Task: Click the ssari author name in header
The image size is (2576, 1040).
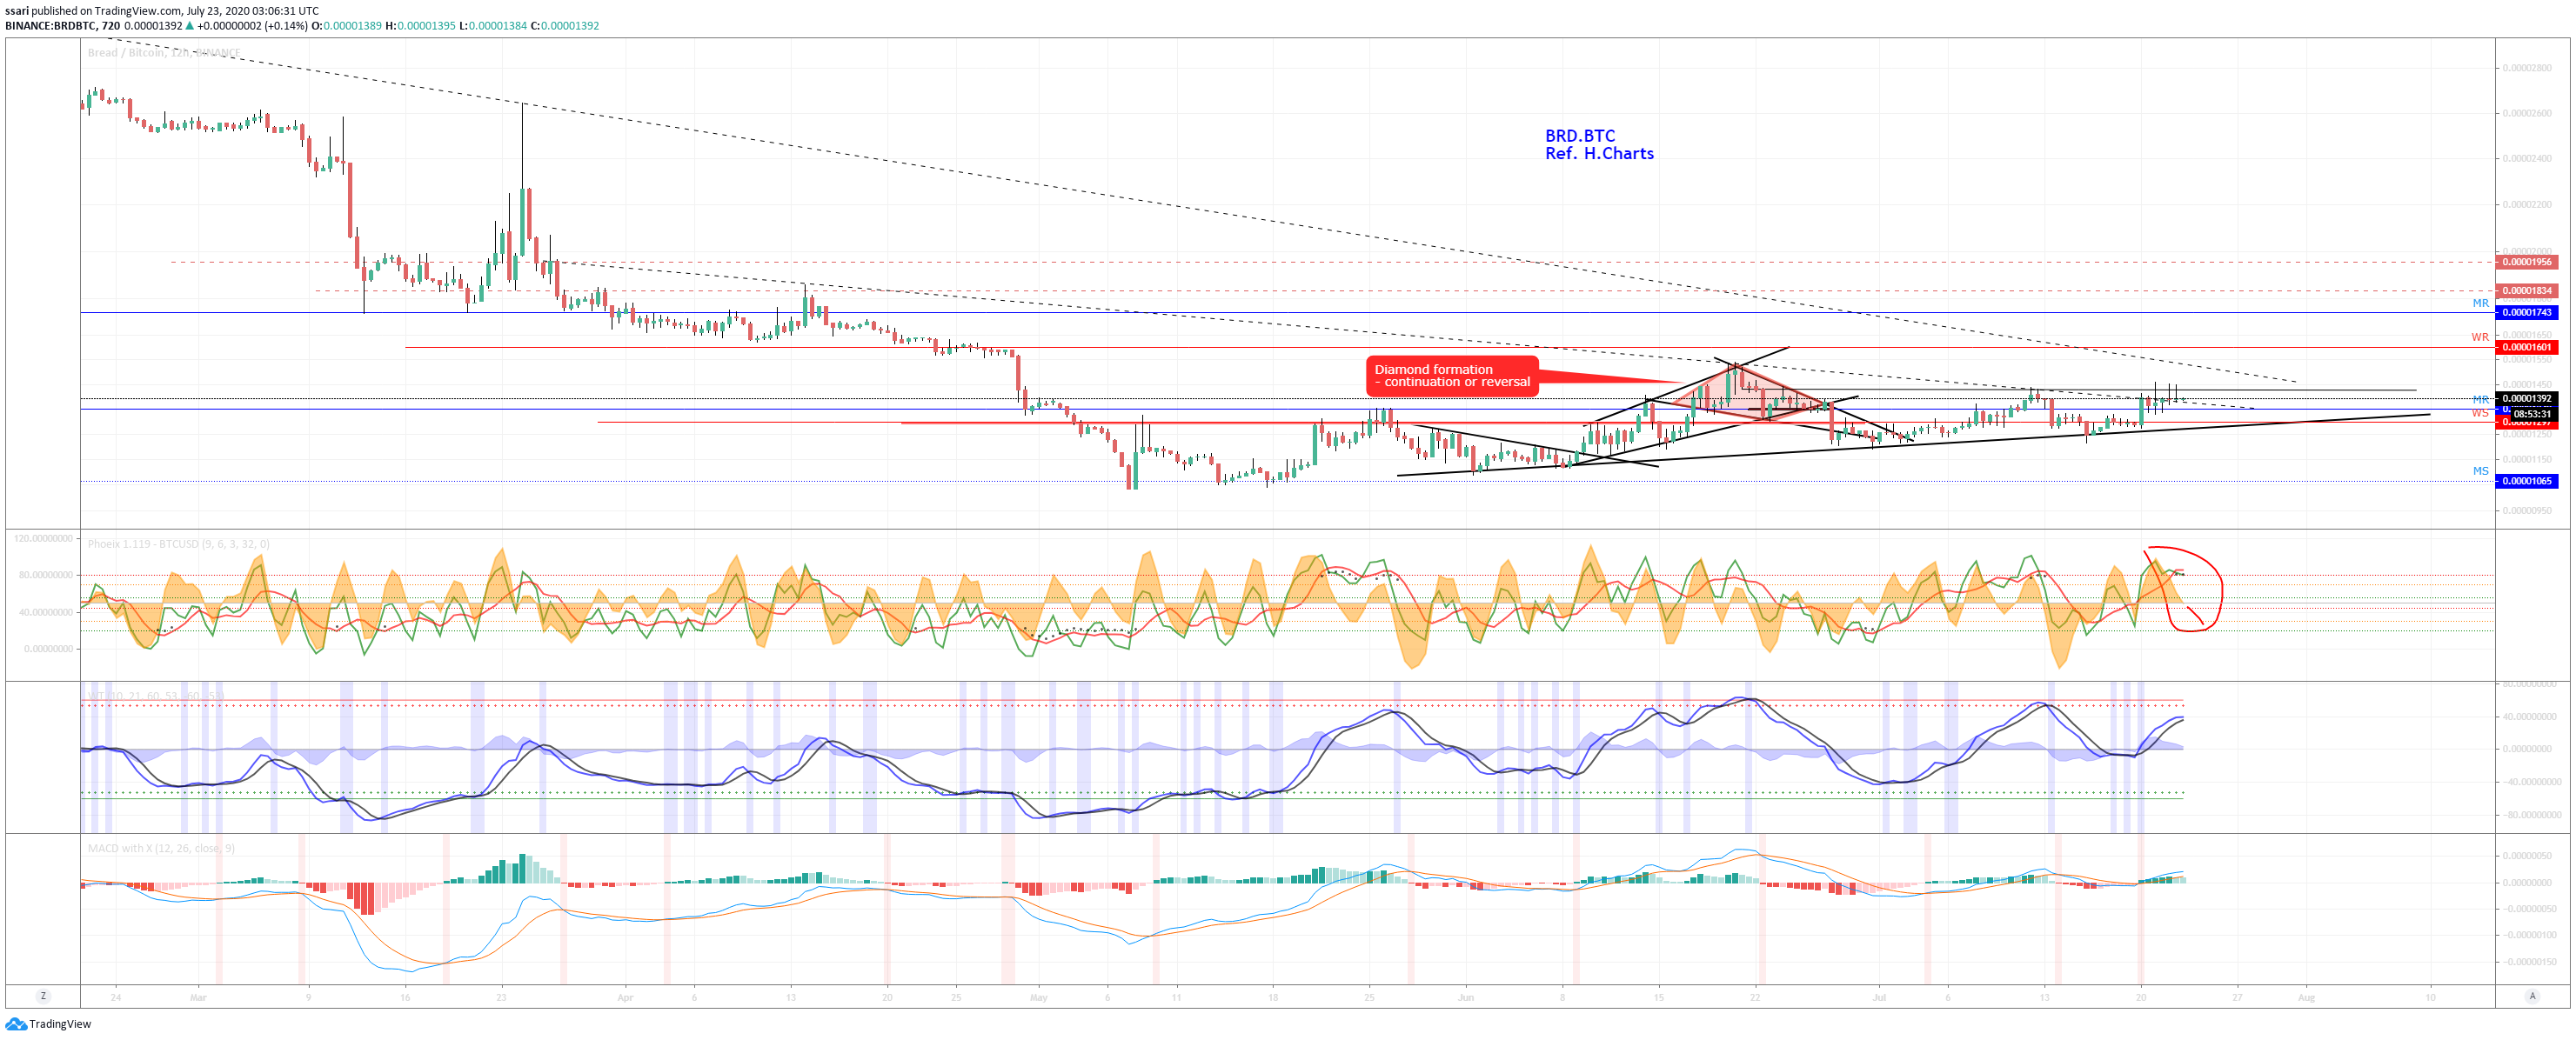Action: [17, 11]
